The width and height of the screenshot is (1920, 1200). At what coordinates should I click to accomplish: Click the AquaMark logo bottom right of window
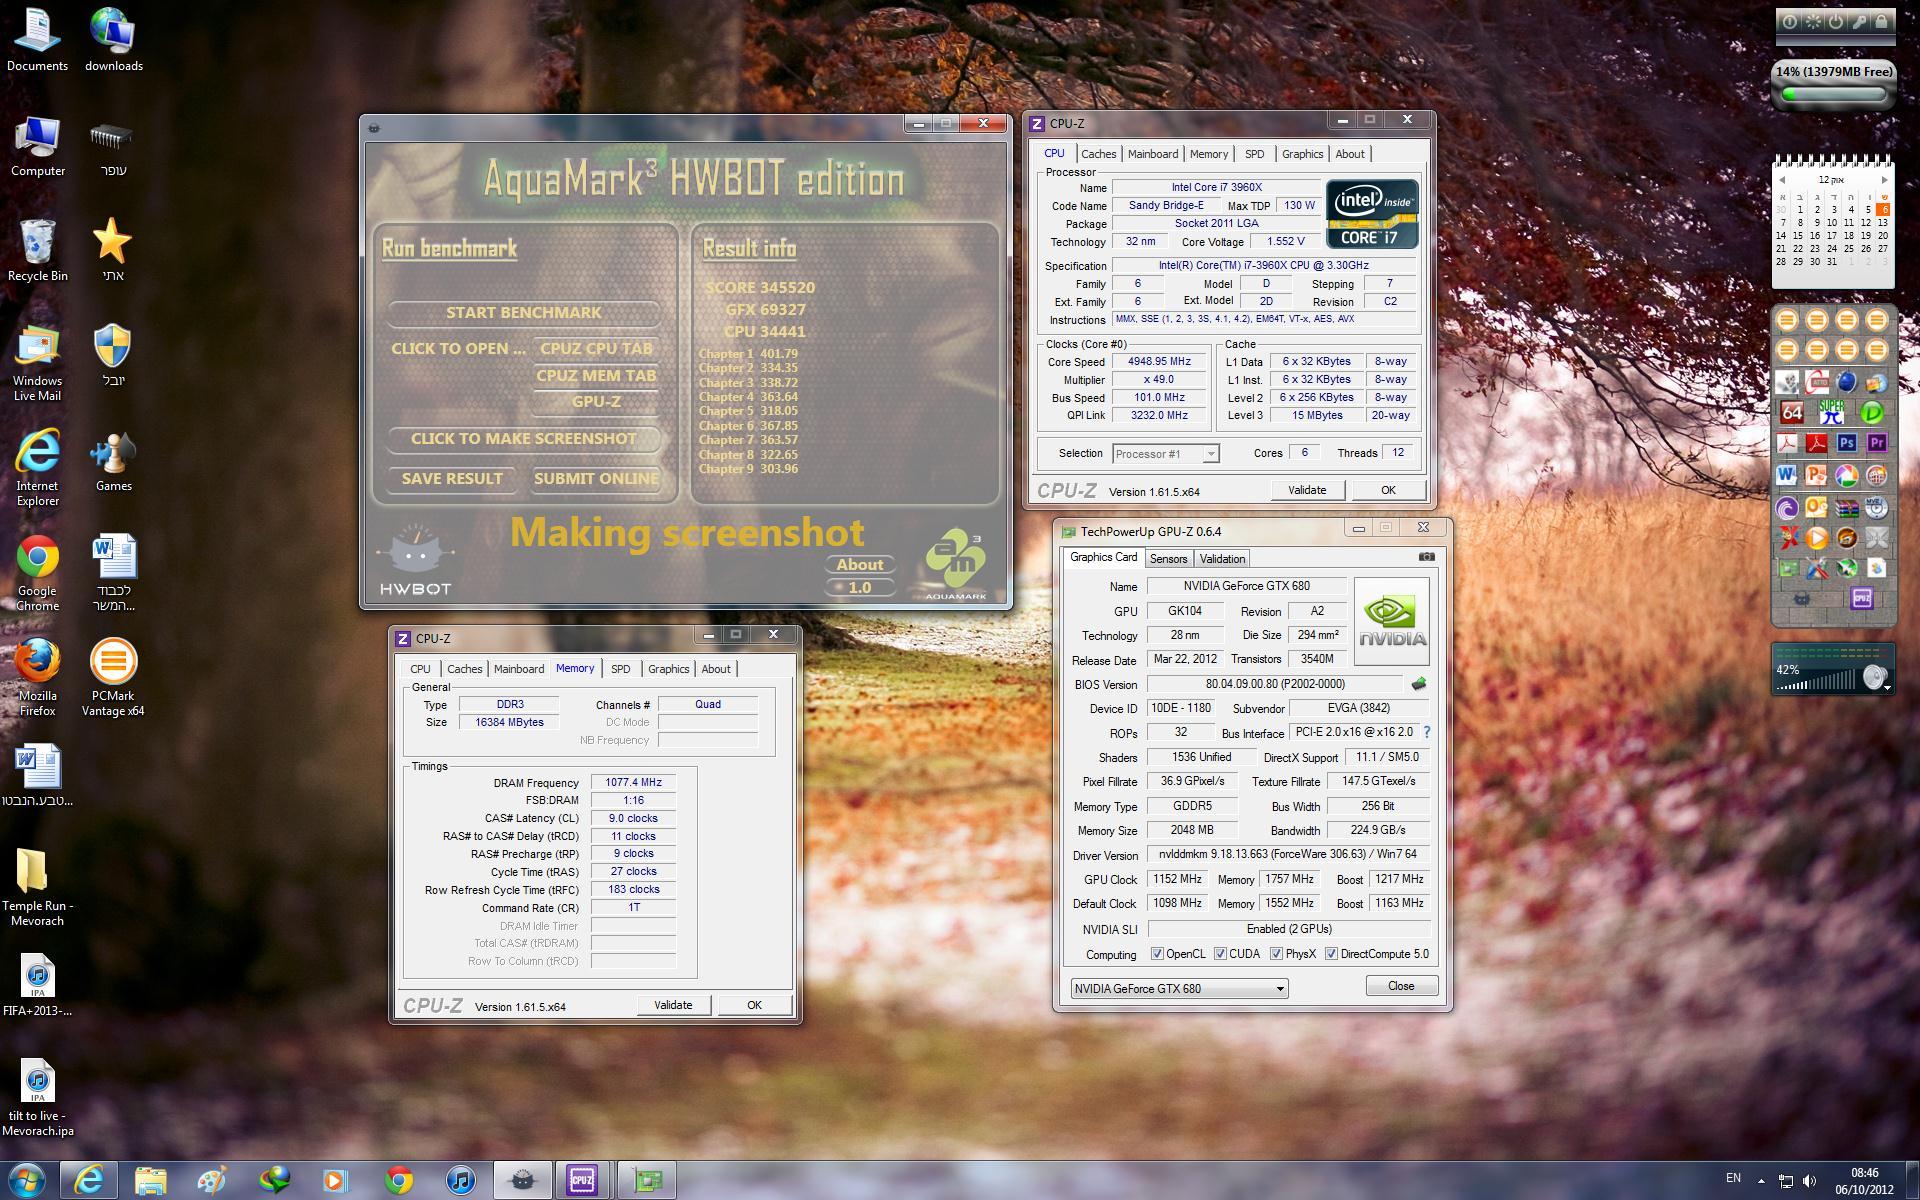point(956,566)
